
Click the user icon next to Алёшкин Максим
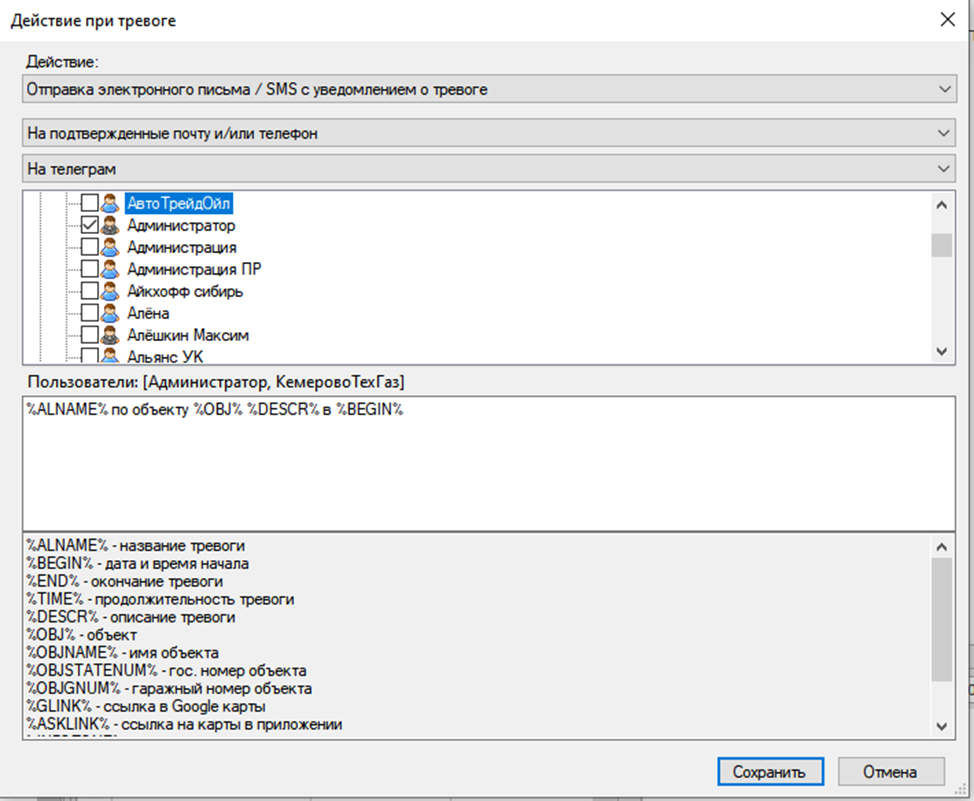pyautogui.click(x=110, y=335)
